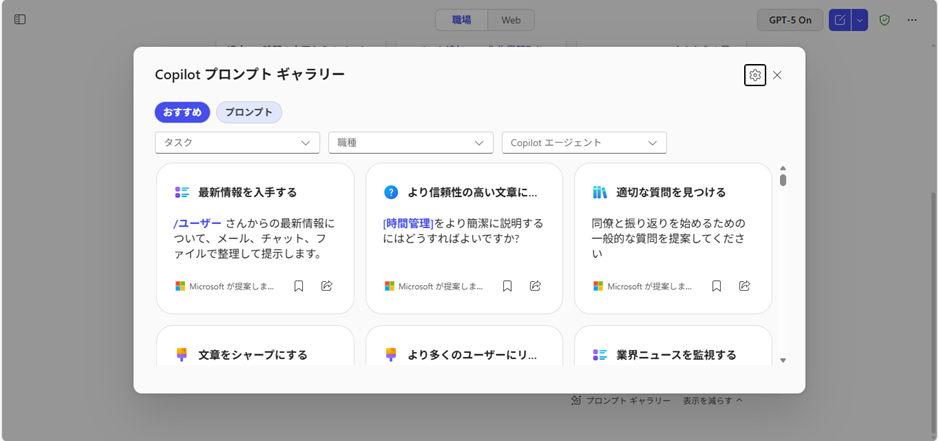Open the 文章をシャープにする prompt card
939x441 pixels.
(x=254, y=354)
